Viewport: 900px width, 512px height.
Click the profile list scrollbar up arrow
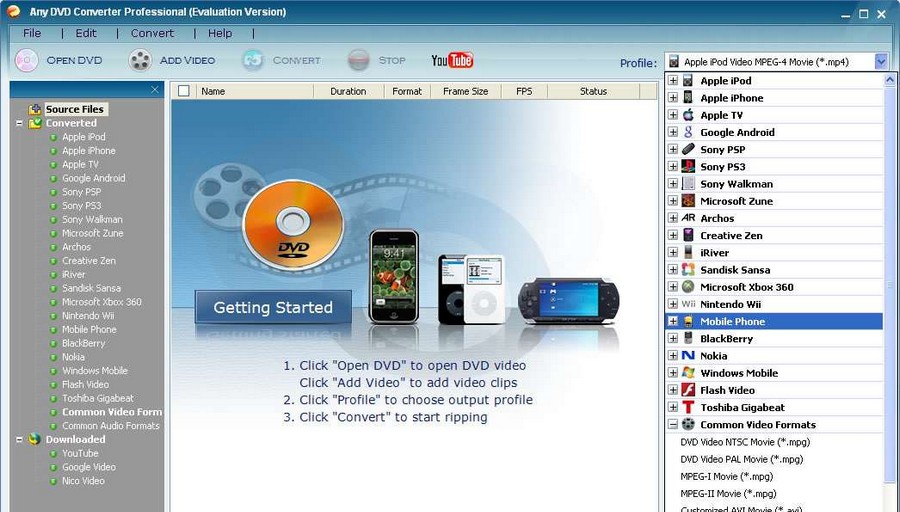[890, 80]
